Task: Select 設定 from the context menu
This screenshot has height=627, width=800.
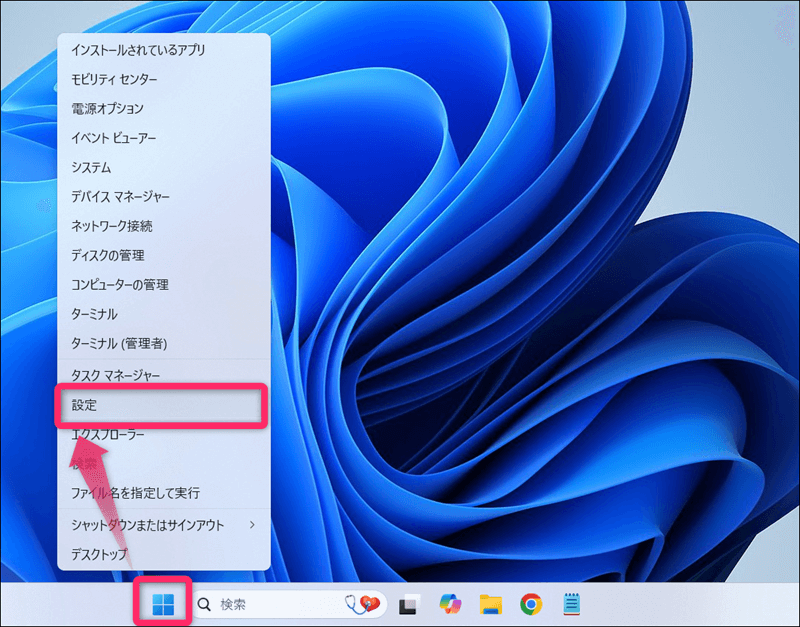Action: (162, 406)
